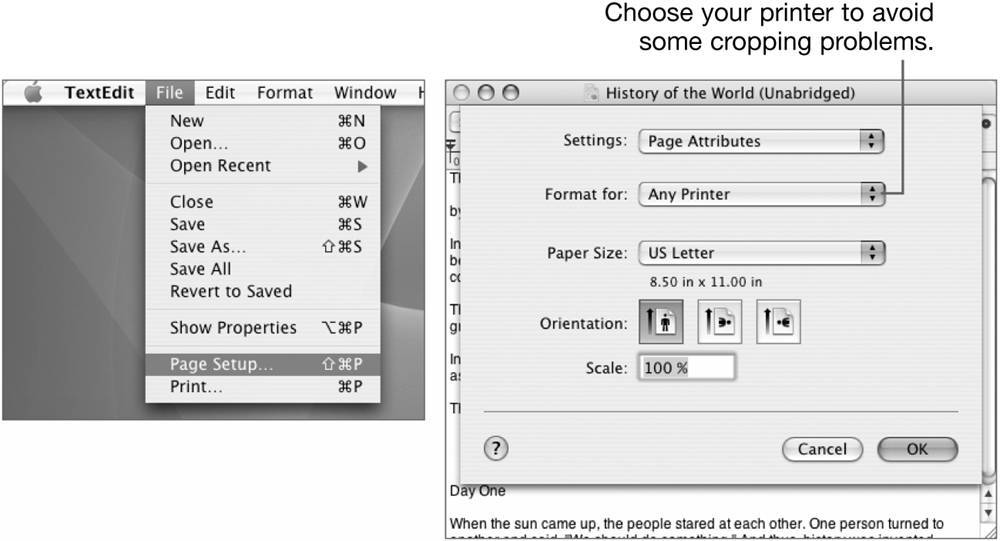The image size is (1000, 541).
Task: Click the '8.50 in x 11.00 in' text
Action: coord(705,282)
